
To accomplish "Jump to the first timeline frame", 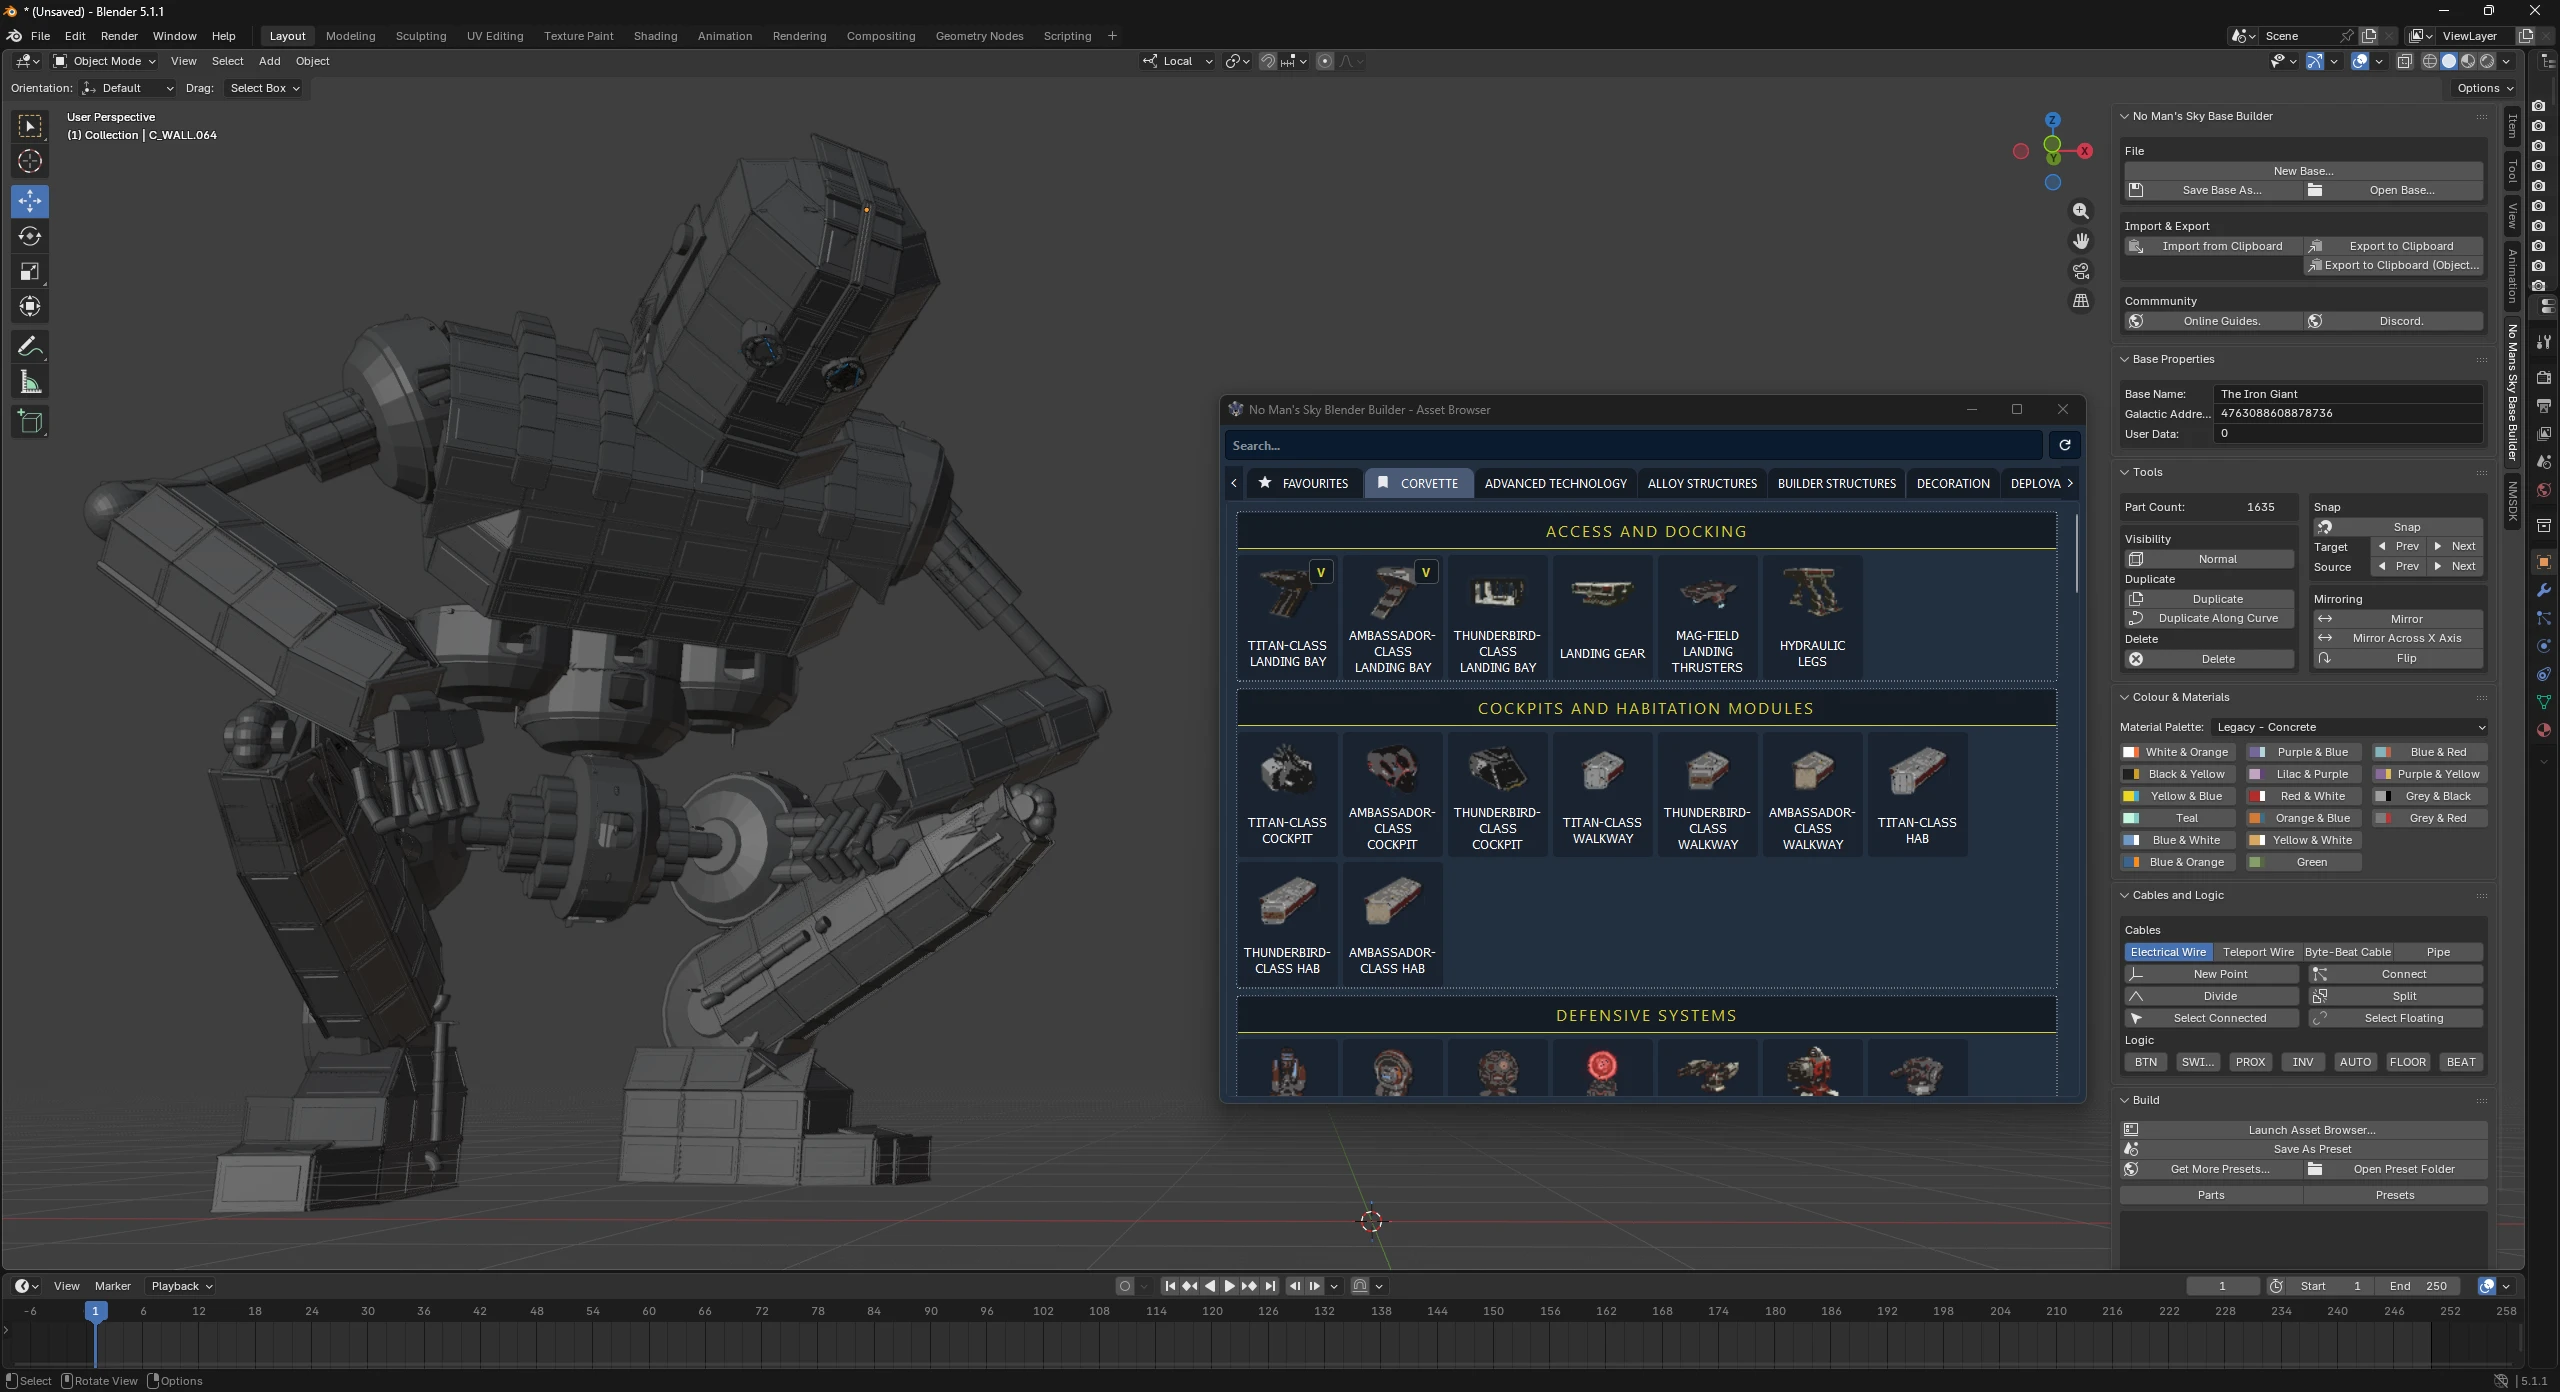I will [1170, 1286].
